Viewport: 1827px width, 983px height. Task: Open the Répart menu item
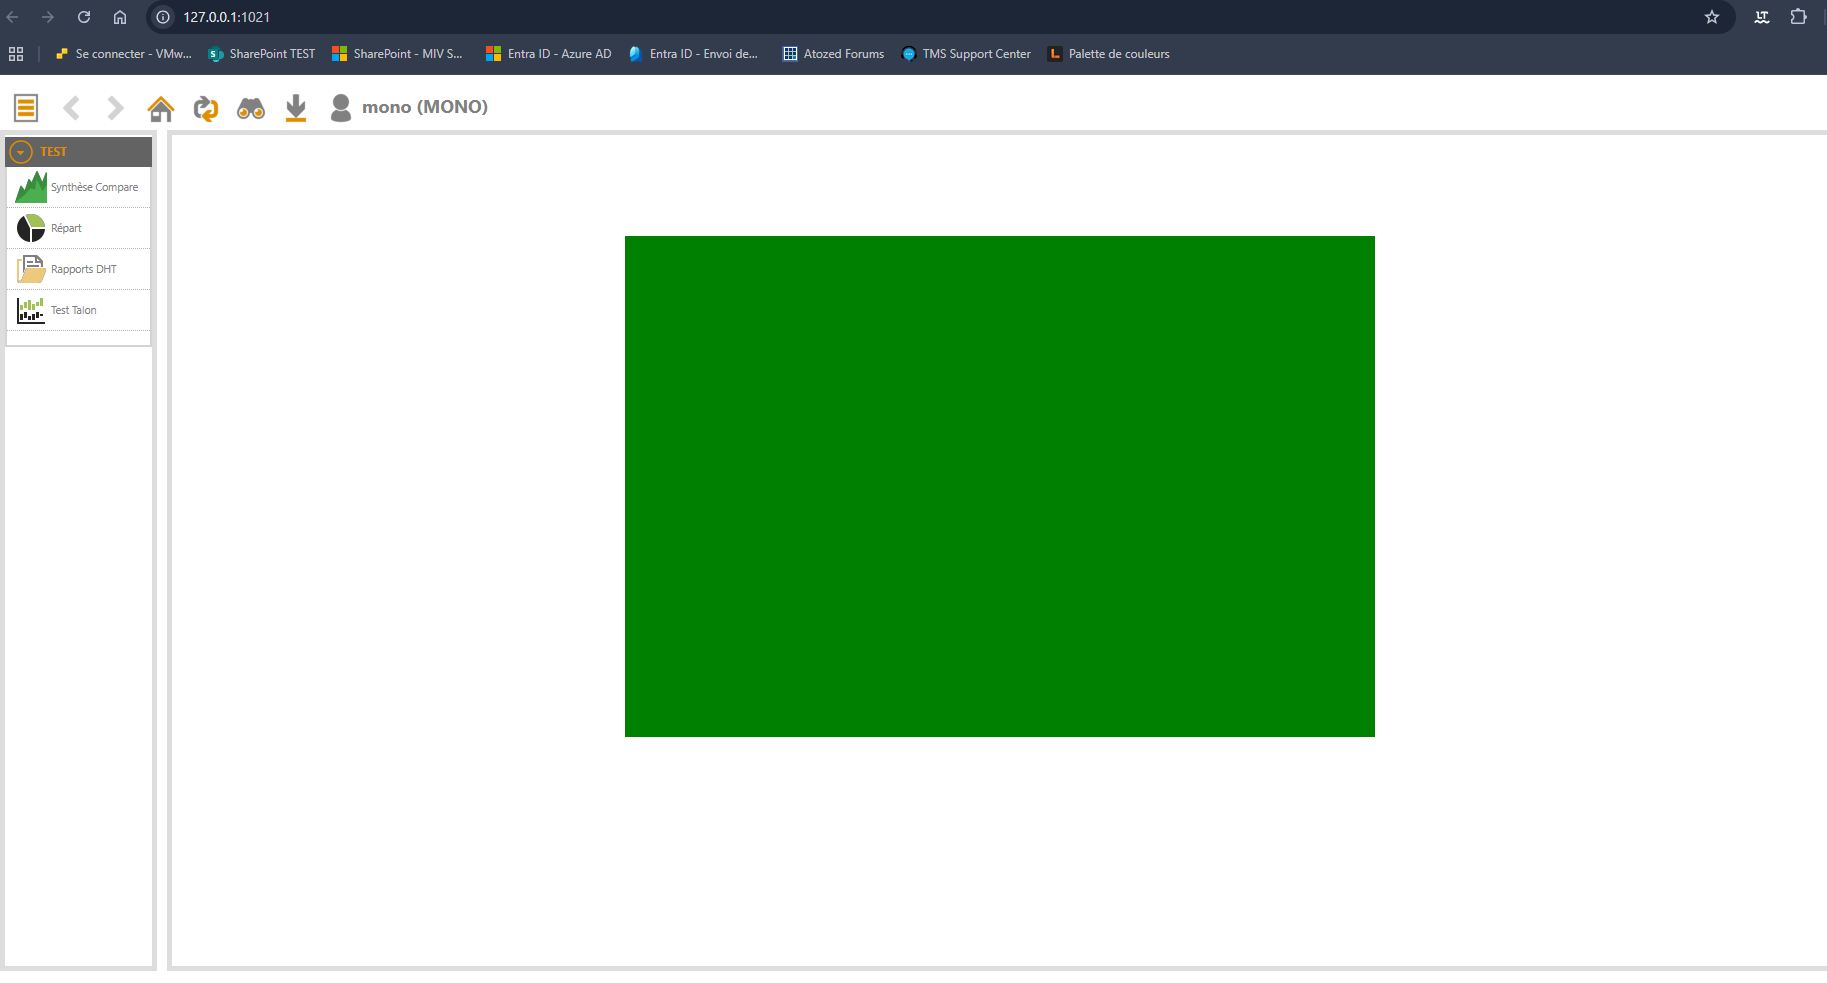[x=79, y=228]
